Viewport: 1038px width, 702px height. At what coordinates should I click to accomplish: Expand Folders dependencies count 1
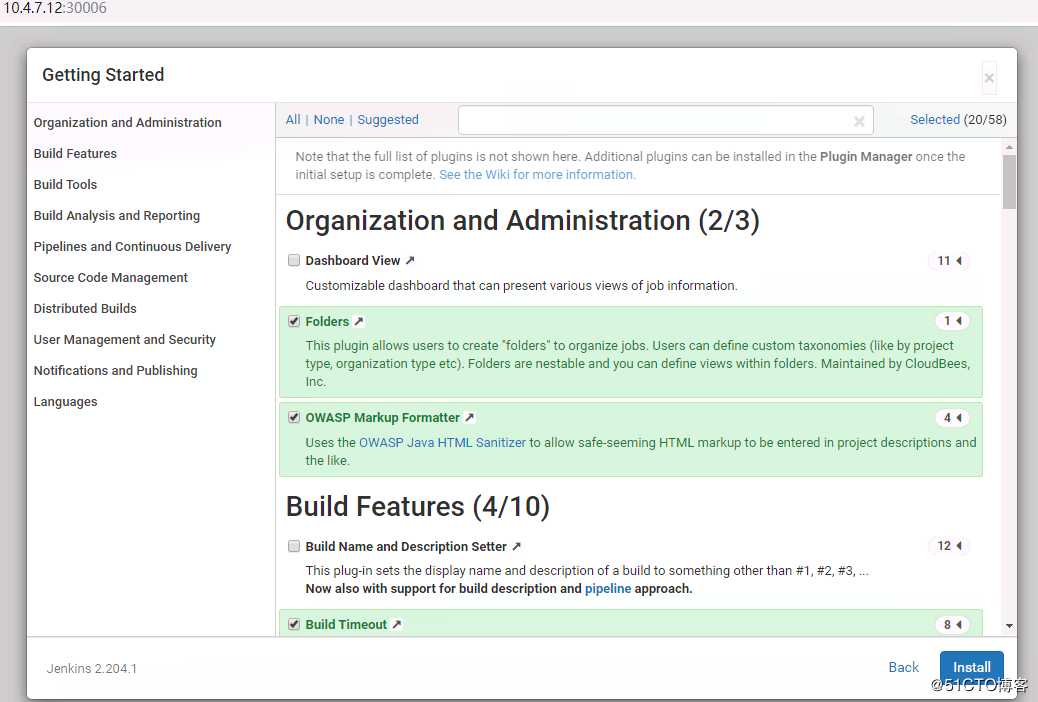coord(953,321)
